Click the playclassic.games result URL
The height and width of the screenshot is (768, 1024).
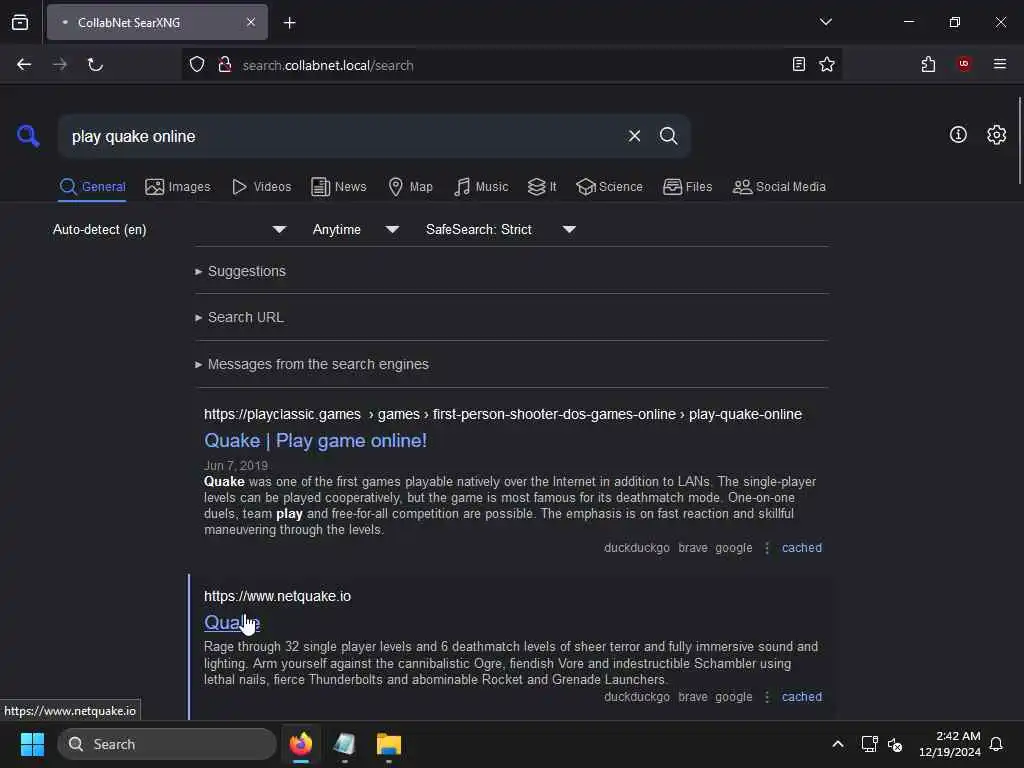[x=503, y=414]
